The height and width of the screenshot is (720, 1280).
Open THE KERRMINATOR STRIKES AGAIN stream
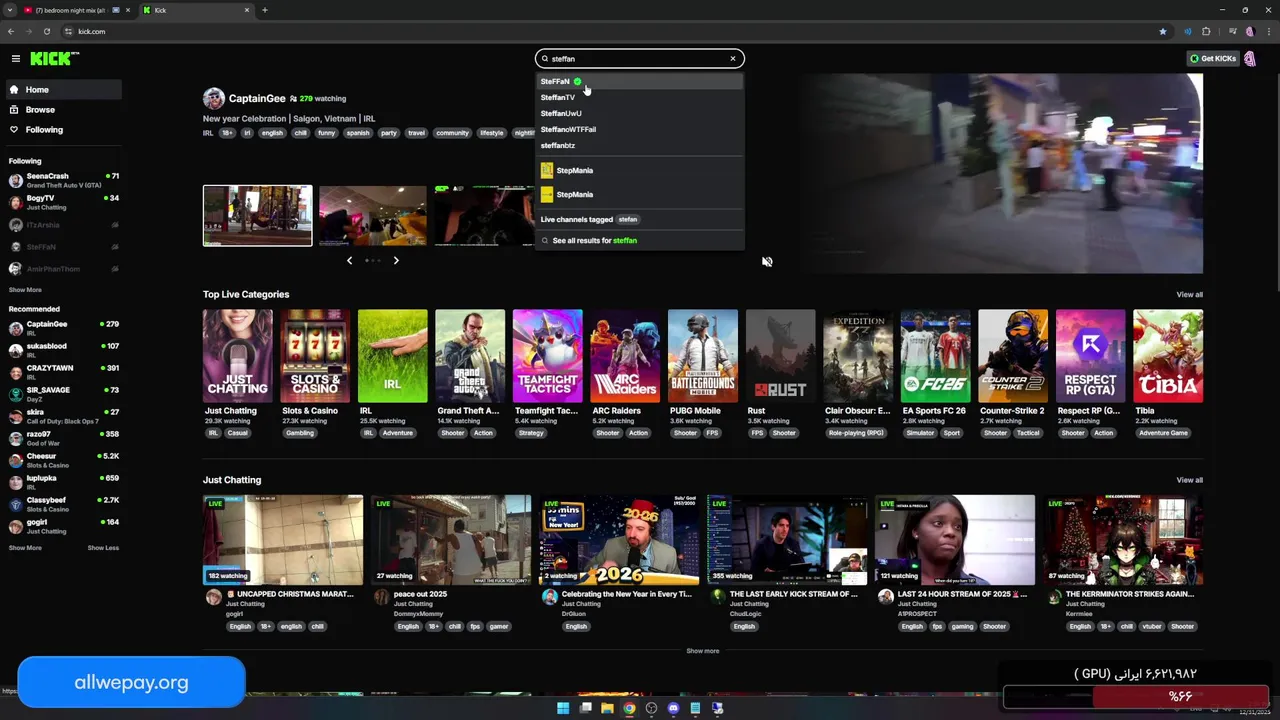[x=1123, y=540]
